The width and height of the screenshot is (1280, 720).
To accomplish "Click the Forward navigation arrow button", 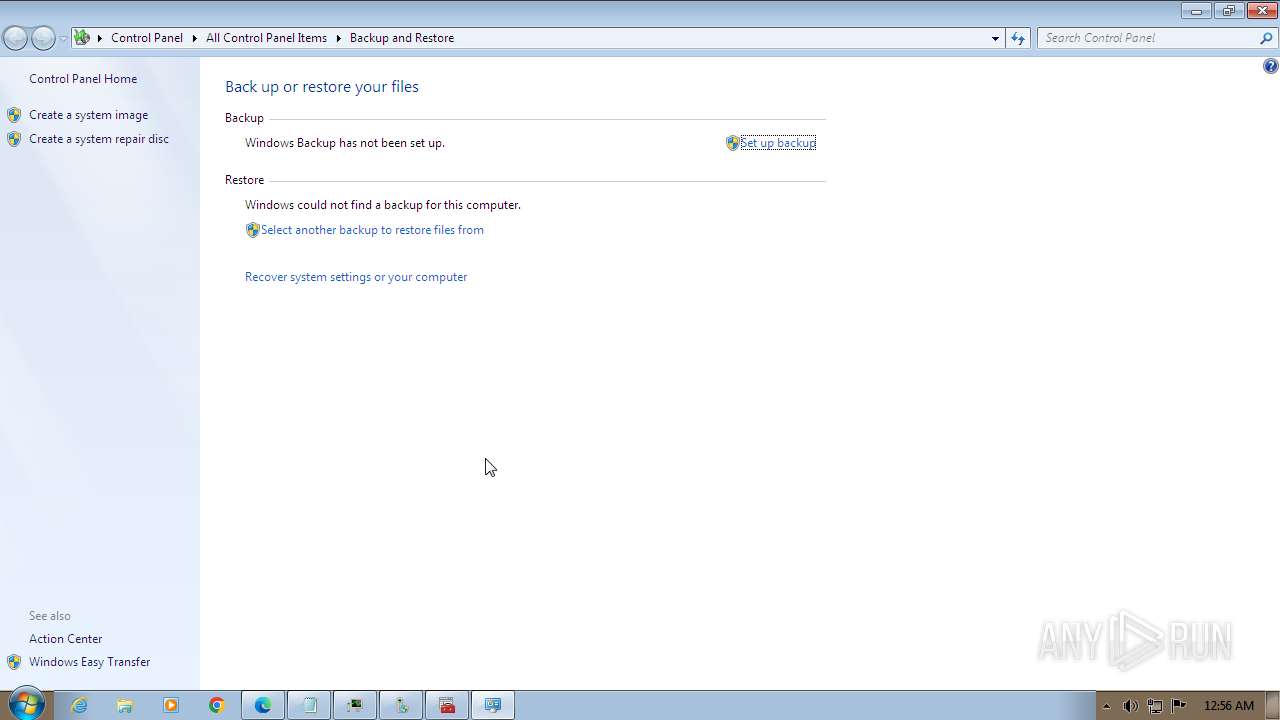I will pyautogui.click(x=43, y=38).
